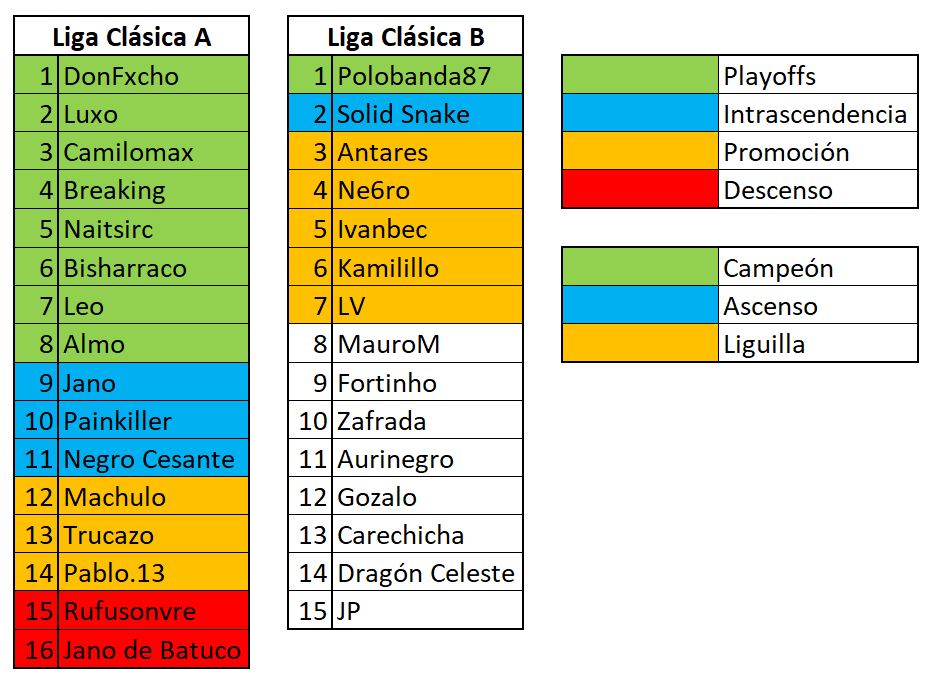
Task: Select the Liga Clásica B header cell
Action: [x=405, y=37]
